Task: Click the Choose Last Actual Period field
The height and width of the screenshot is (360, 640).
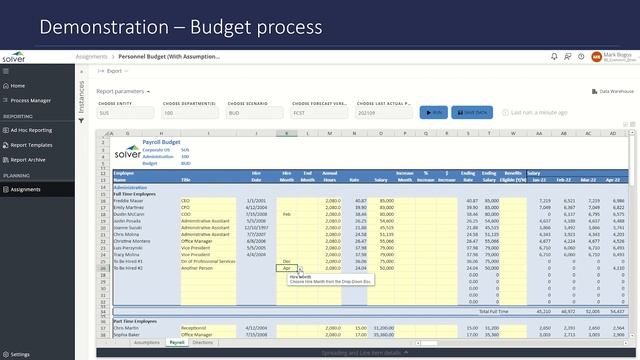Action: click(x=384, y=113)
